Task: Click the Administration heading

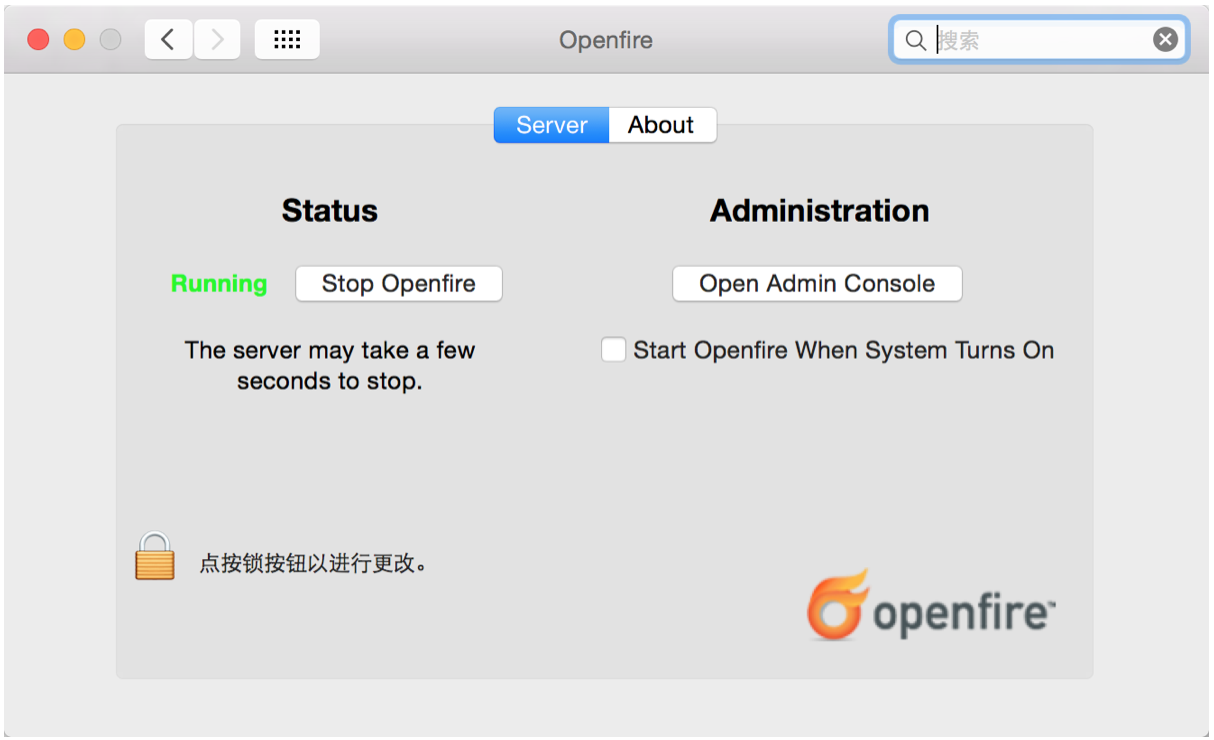Action: pyautogui.click(x=820, y=210)
